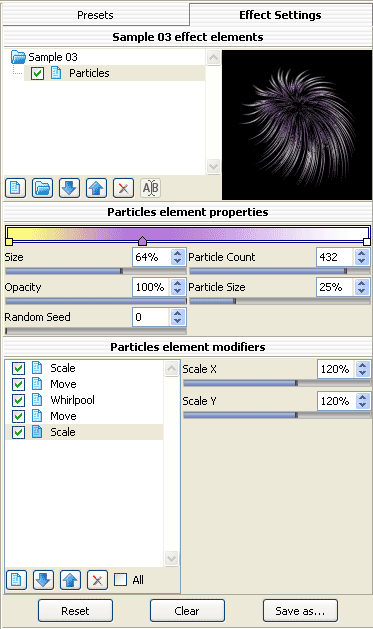The image size is (373, 629).
Task: Select the Particles tree item
Action: (x=114, y=73)
